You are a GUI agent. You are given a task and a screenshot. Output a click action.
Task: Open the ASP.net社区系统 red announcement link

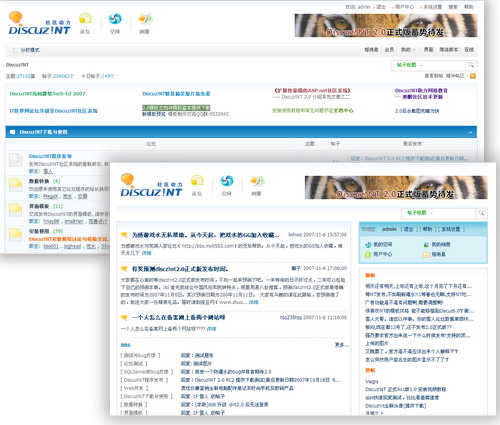click(312, 90)
